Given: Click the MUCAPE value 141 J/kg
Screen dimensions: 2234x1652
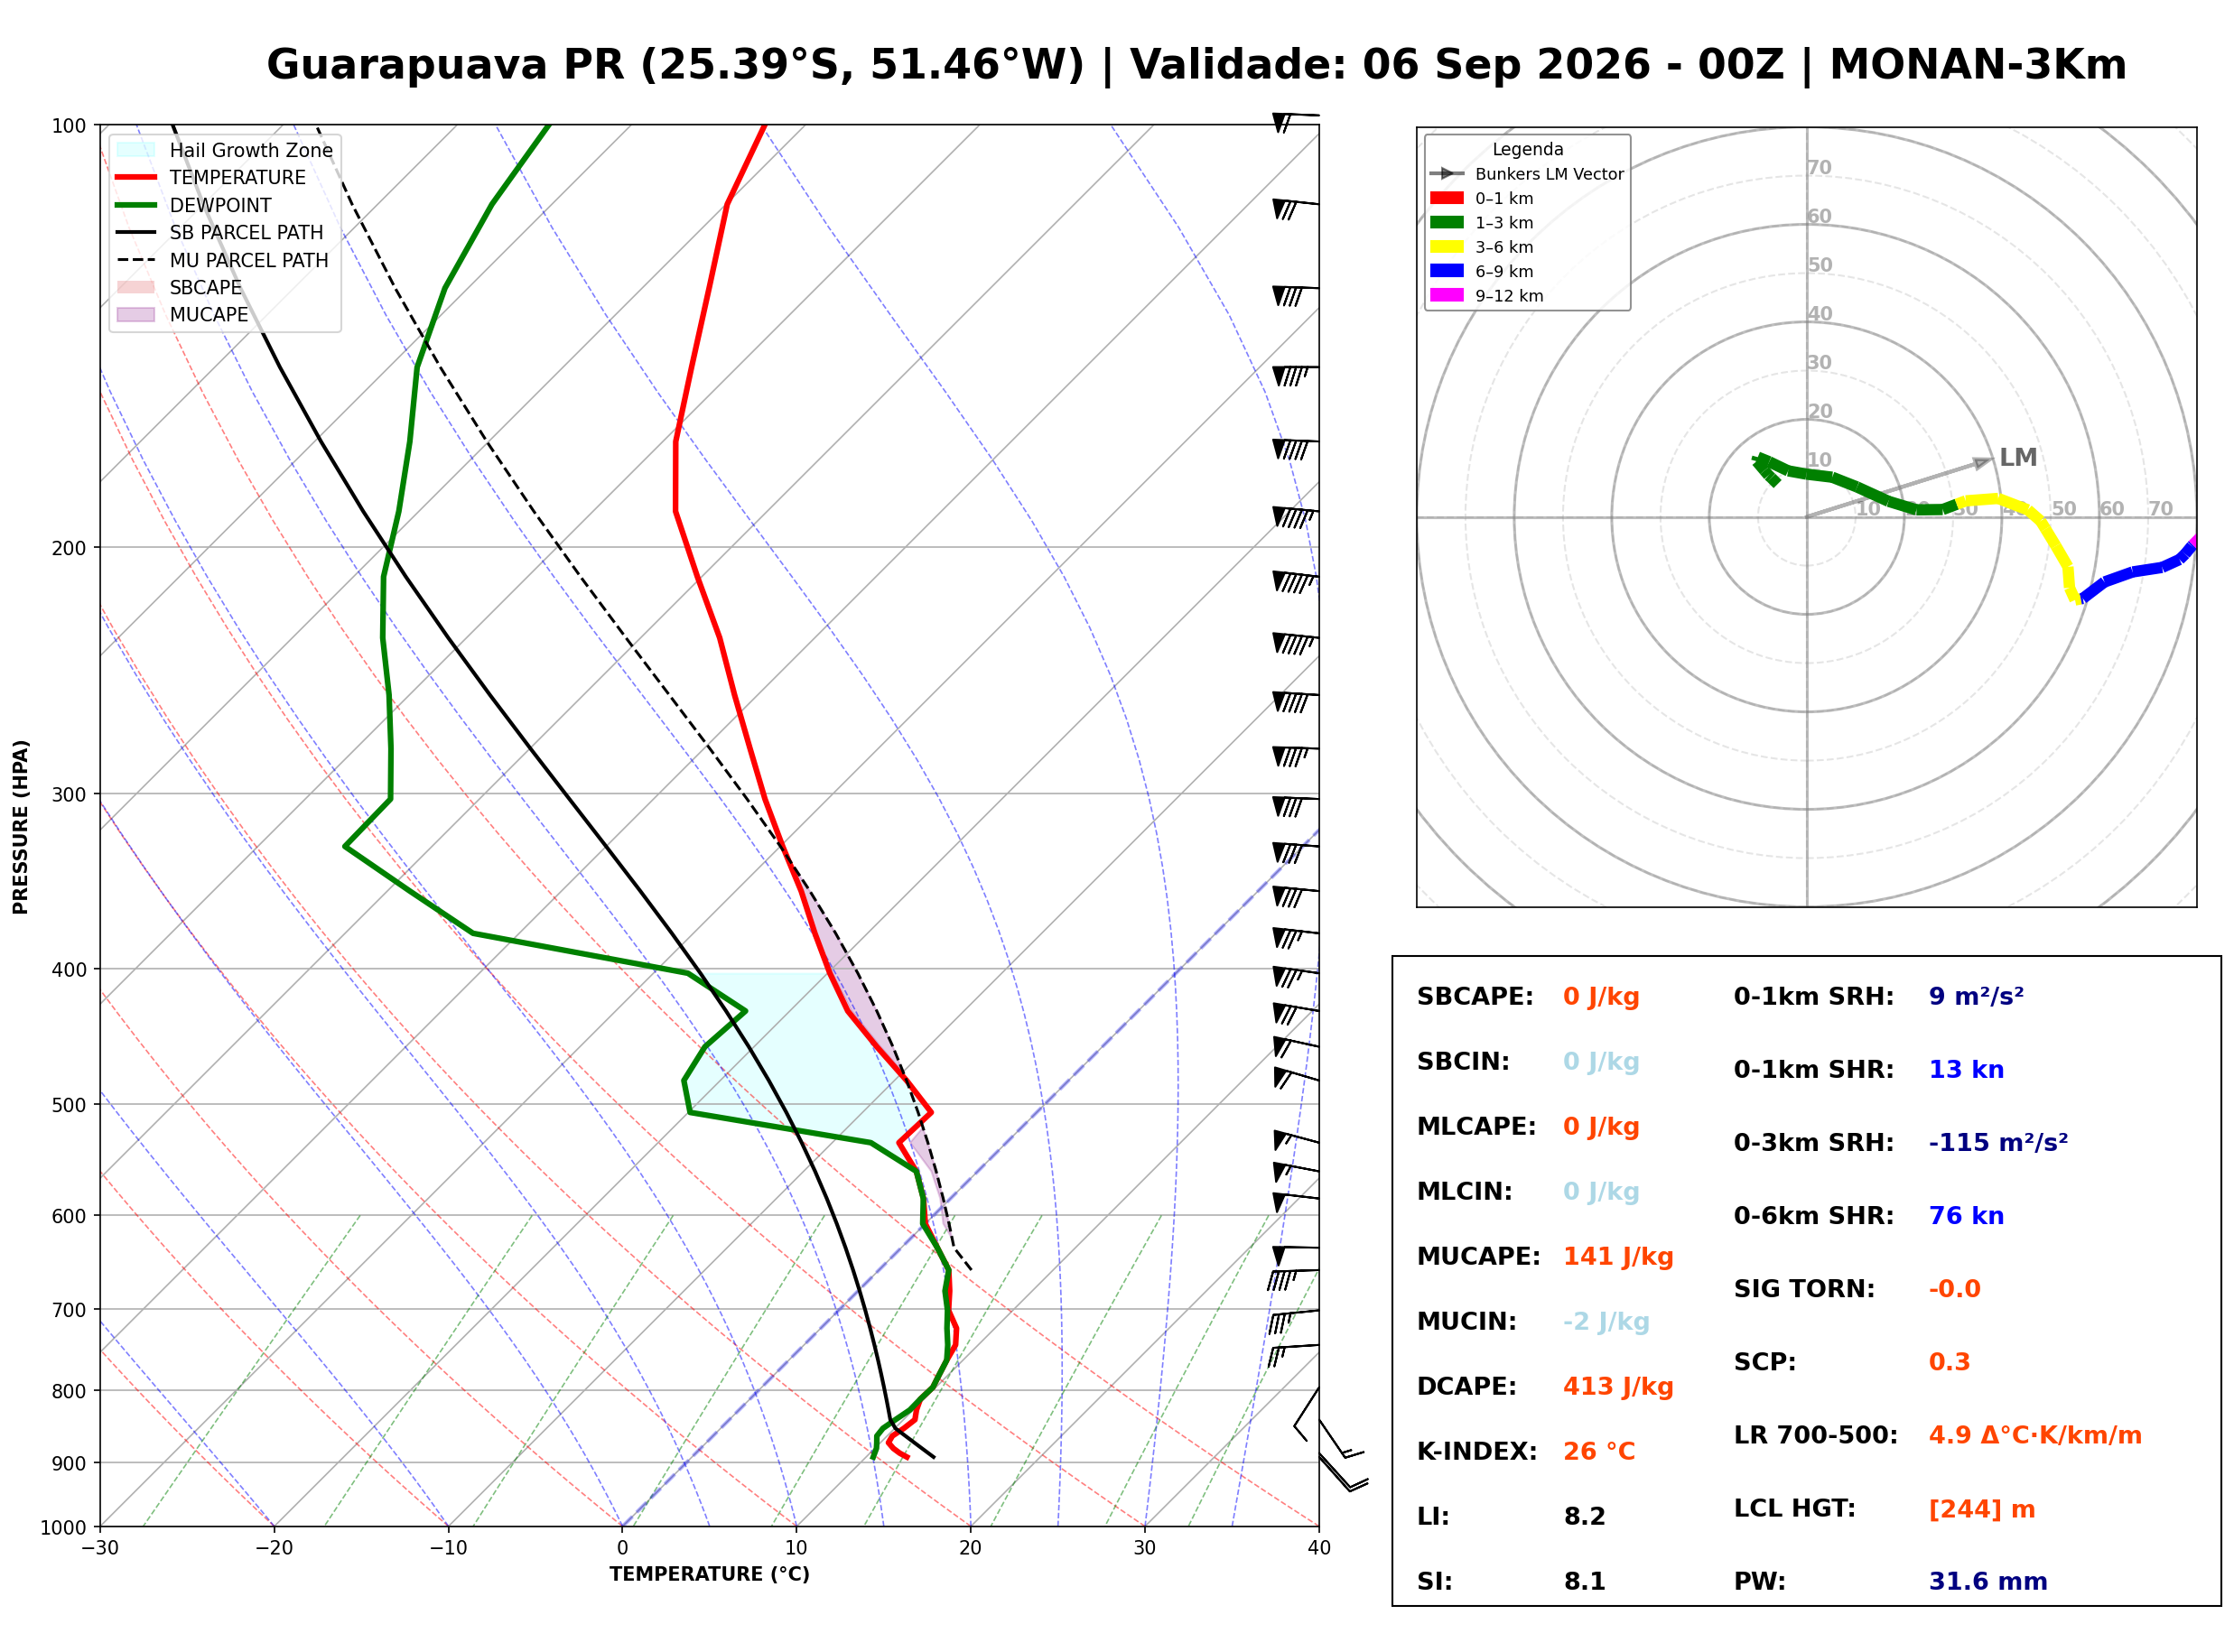Looking at the screenshot, I should 1618,1256.
